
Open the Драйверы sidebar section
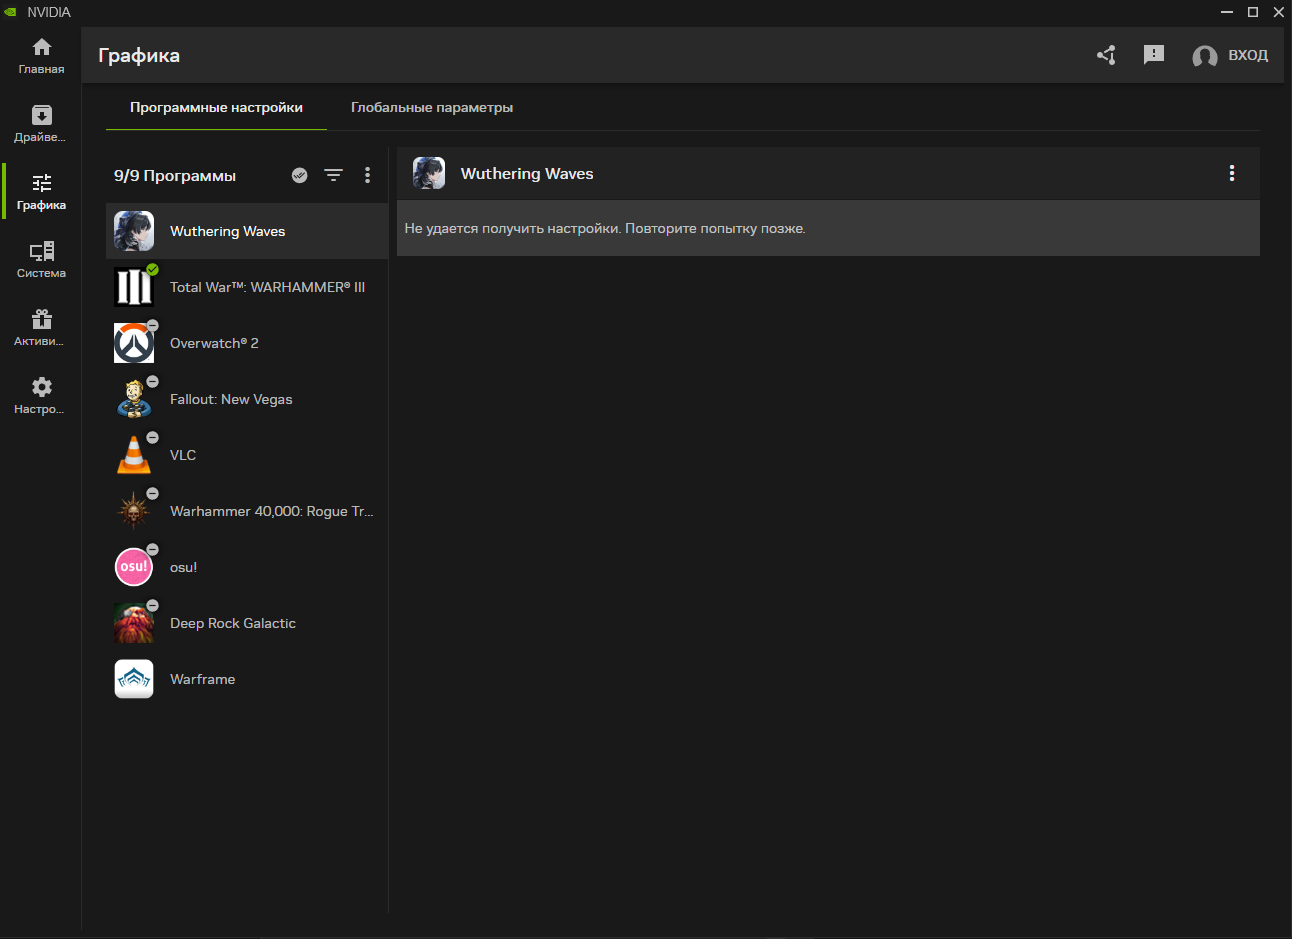coord(41,124)
